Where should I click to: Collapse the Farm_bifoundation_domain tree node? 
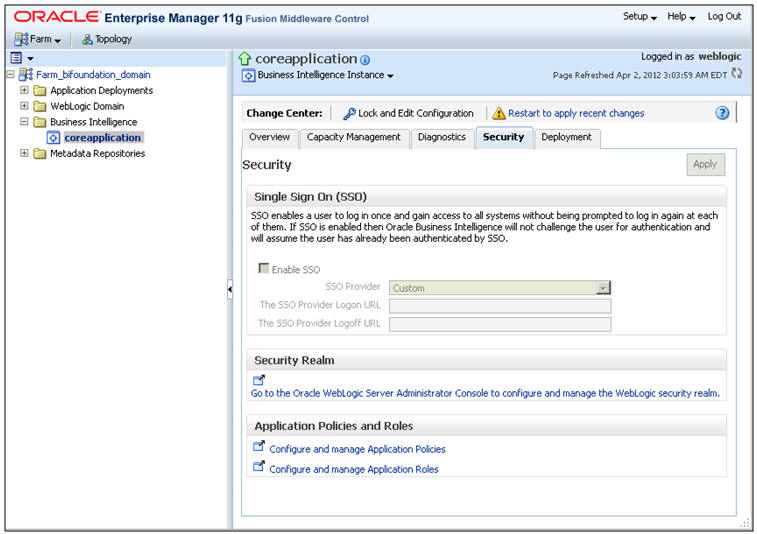(10, 74)
